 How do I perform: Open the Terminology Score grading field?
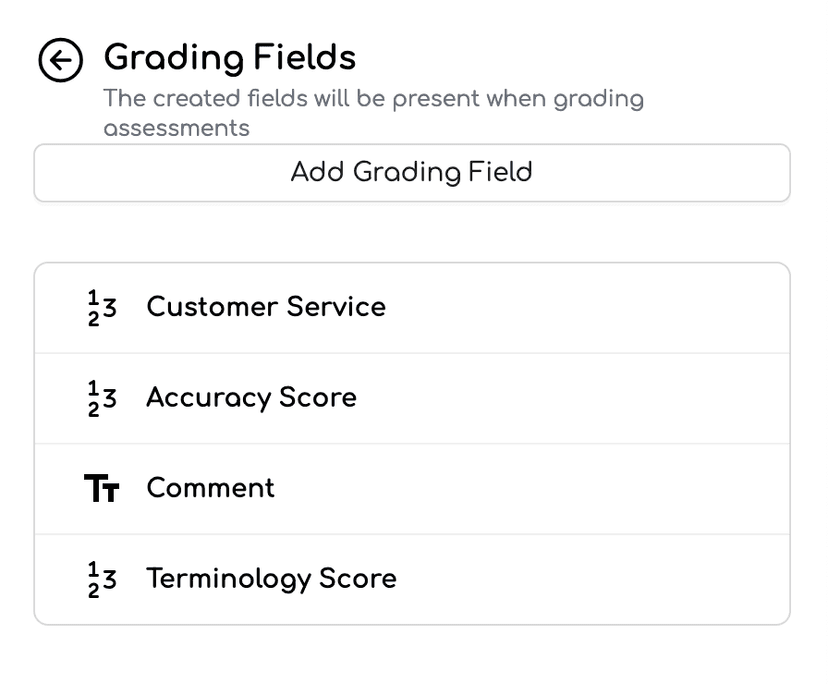tap(412, 579)
